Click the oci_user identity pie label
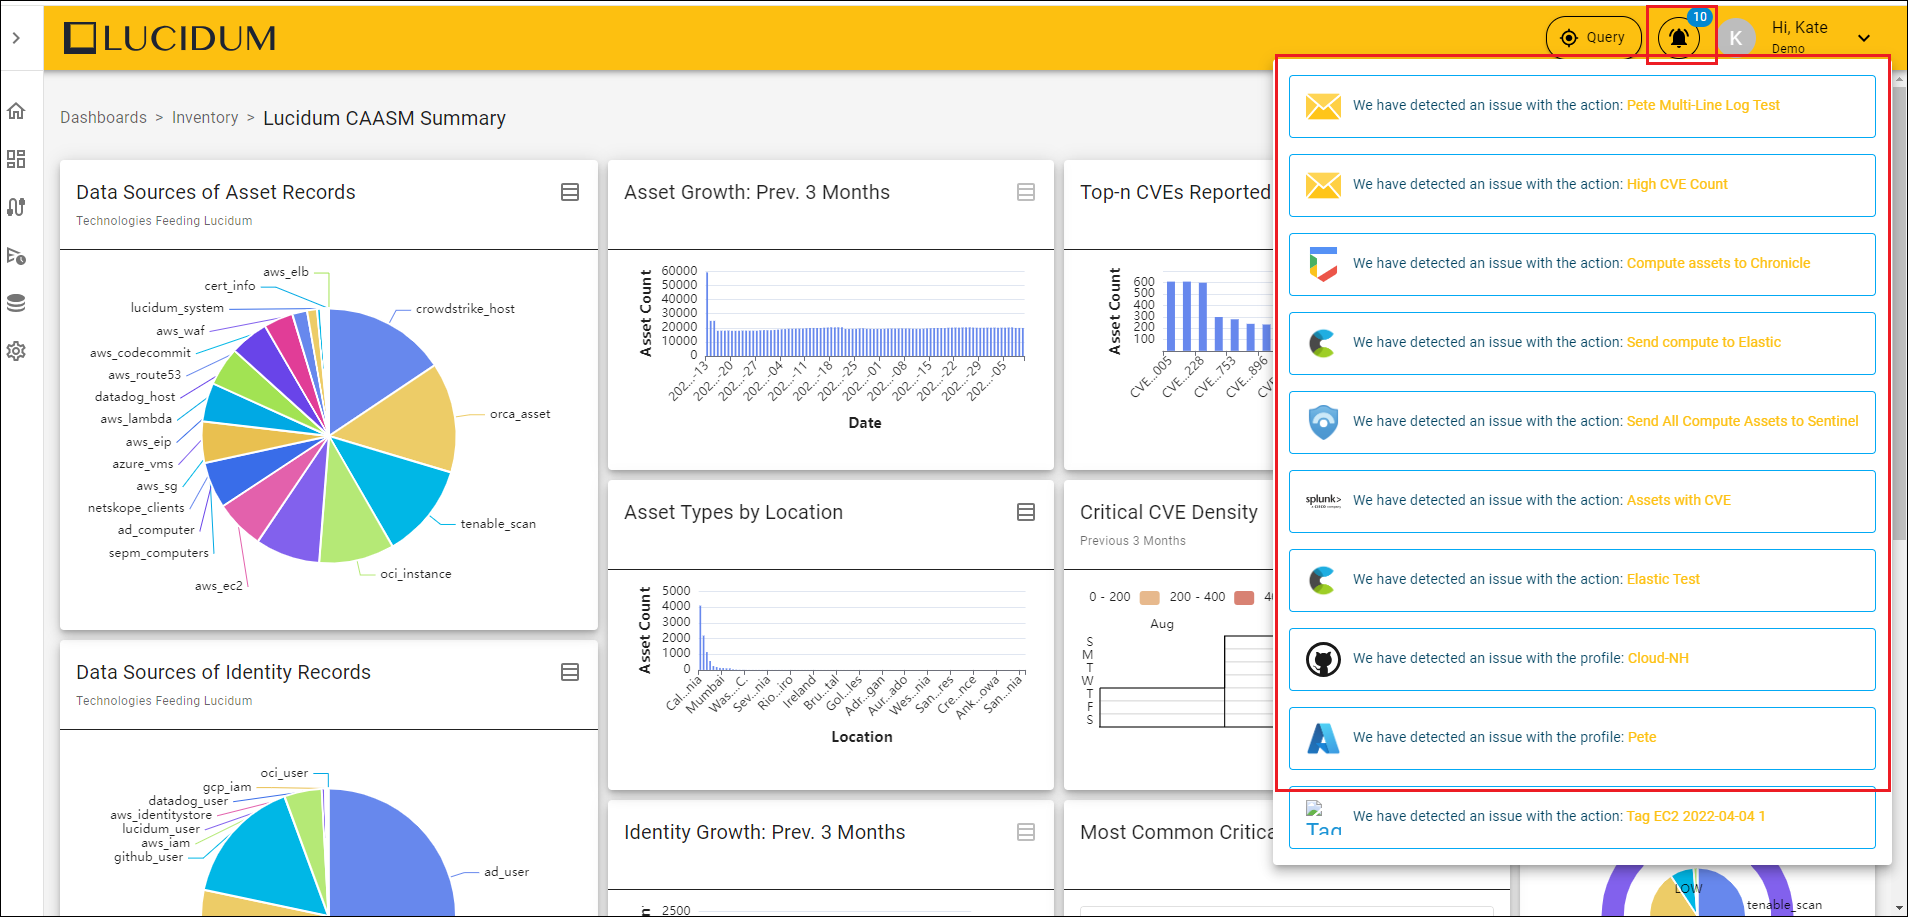Screen dimensions: 1908x917 [285, 773]
